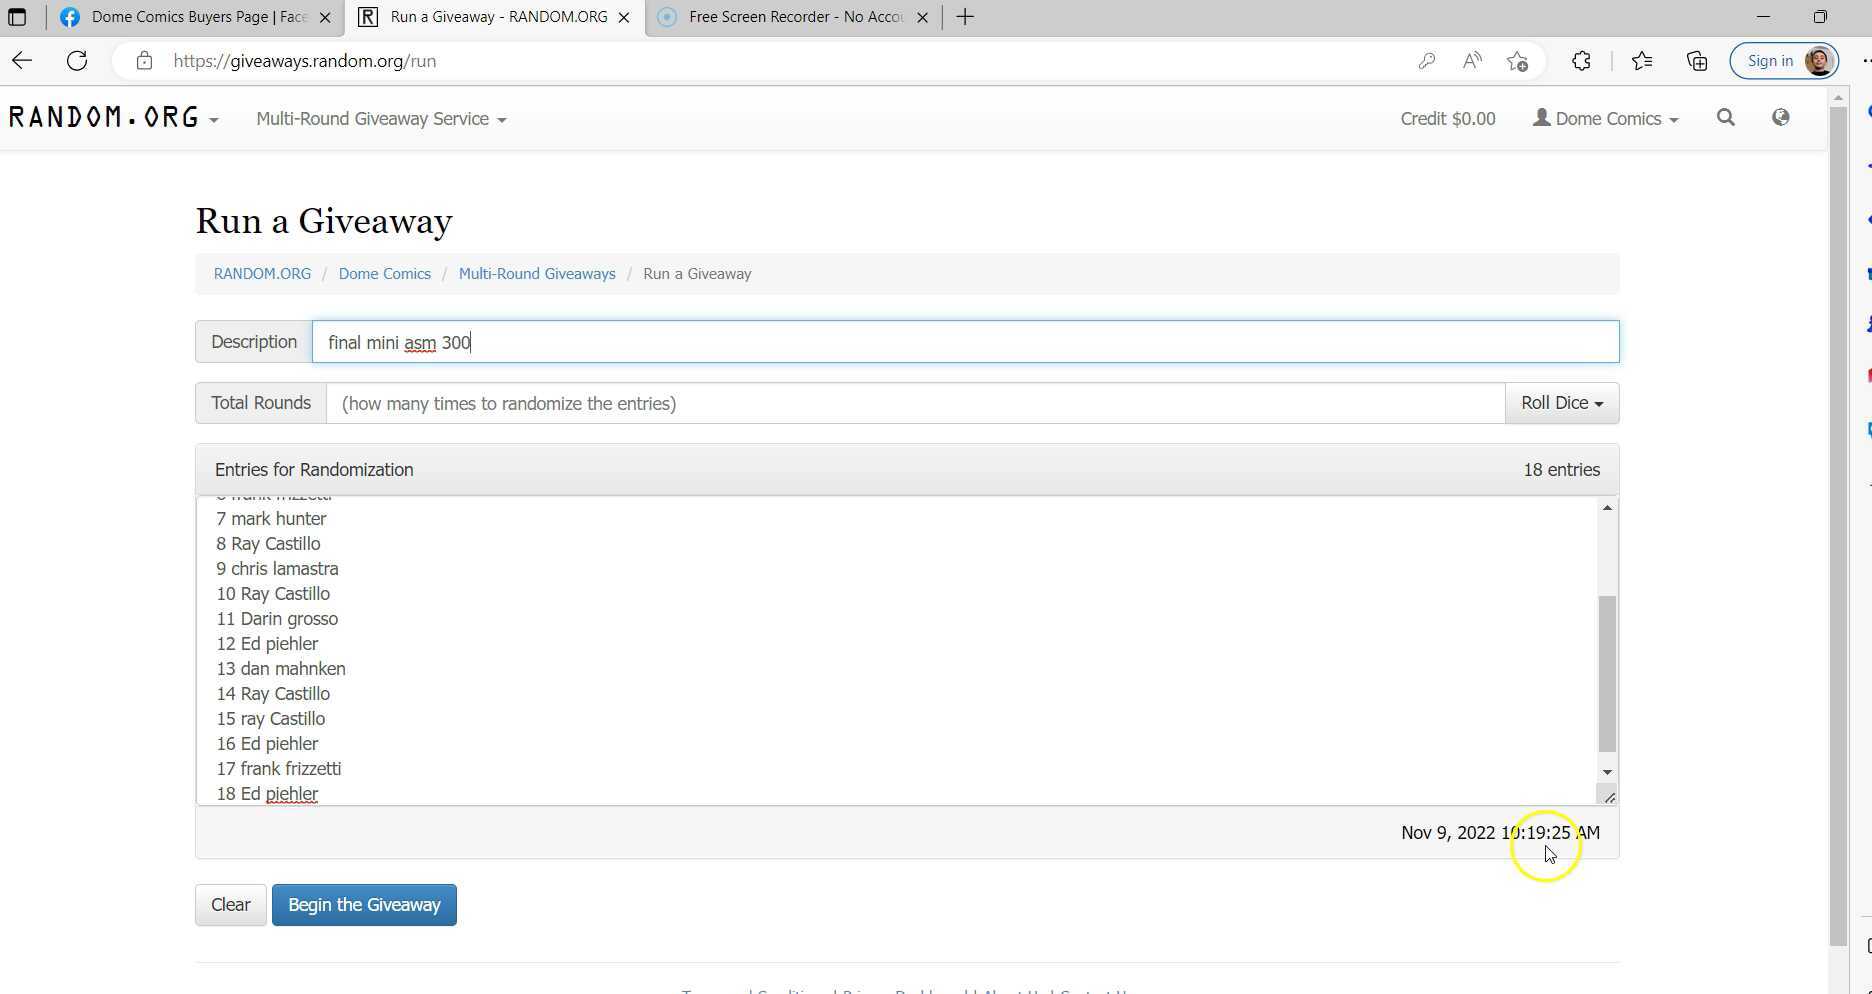Click Begin the Giveaway button

pos(364,905)
